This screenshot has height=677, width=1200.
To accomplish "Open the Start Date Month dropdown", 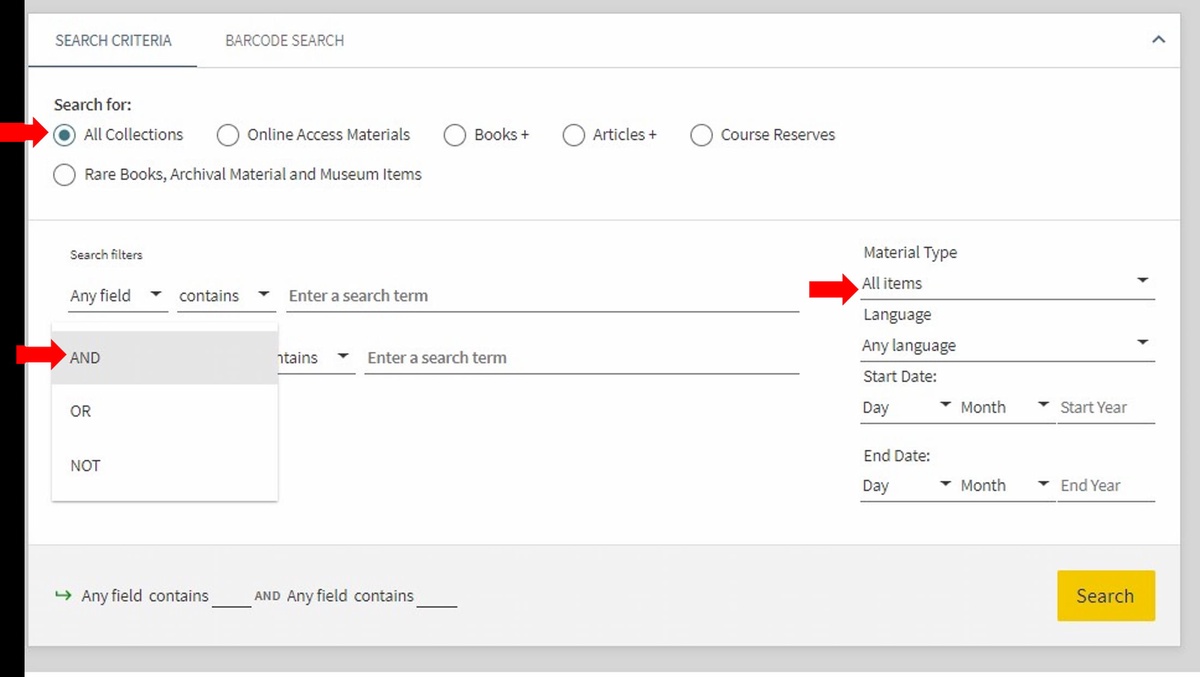I will 1000,407.
